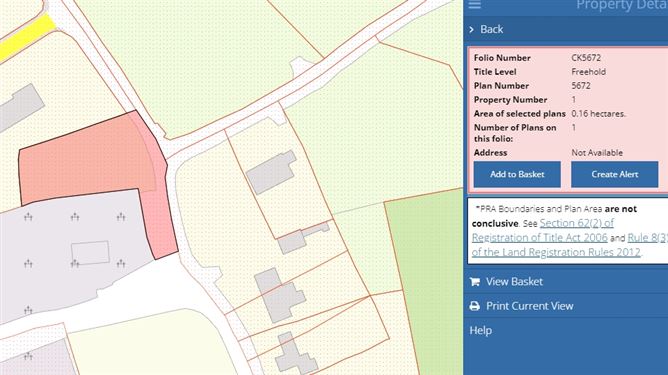
Task: Click the shopping cart basket icon
Action: pyautogui.click(x=475, y=282)
